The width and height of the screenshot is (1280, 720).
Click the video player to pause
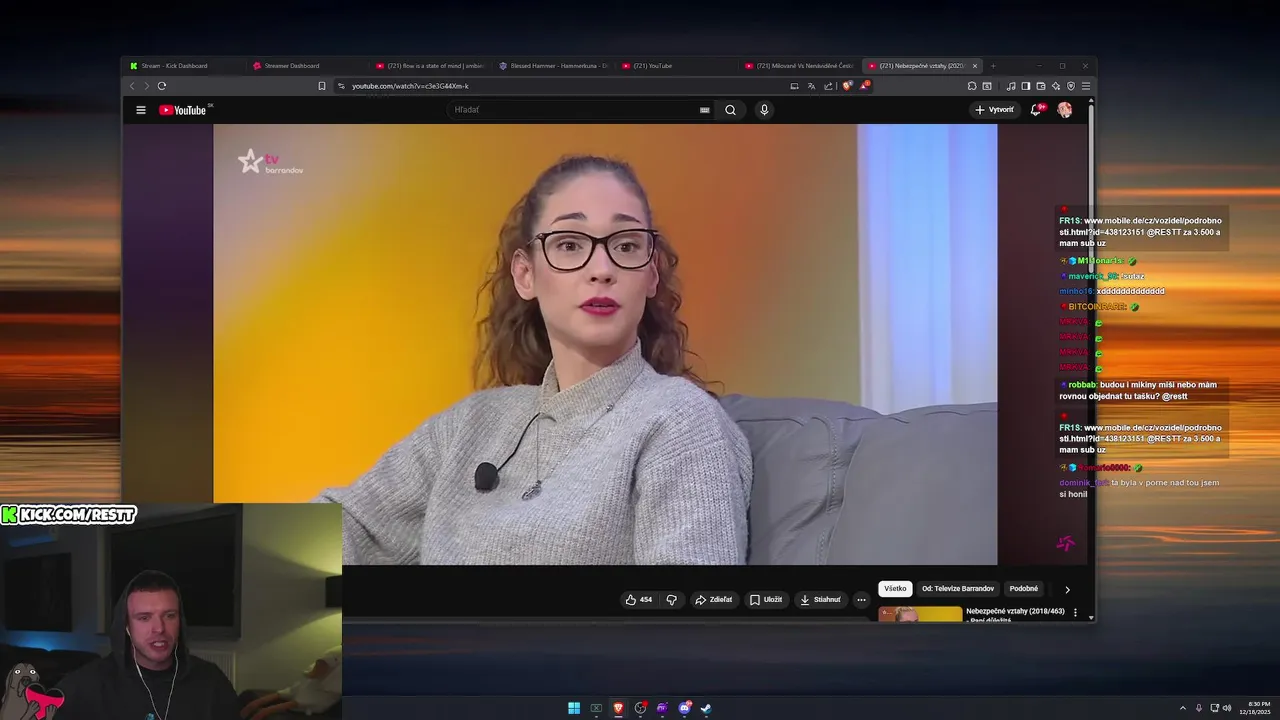click(605, 345)
